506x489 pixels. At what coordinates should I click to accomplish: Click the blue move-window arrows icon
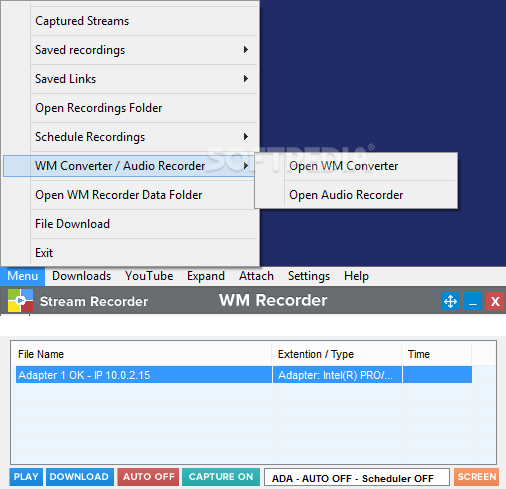pos(450,301)
